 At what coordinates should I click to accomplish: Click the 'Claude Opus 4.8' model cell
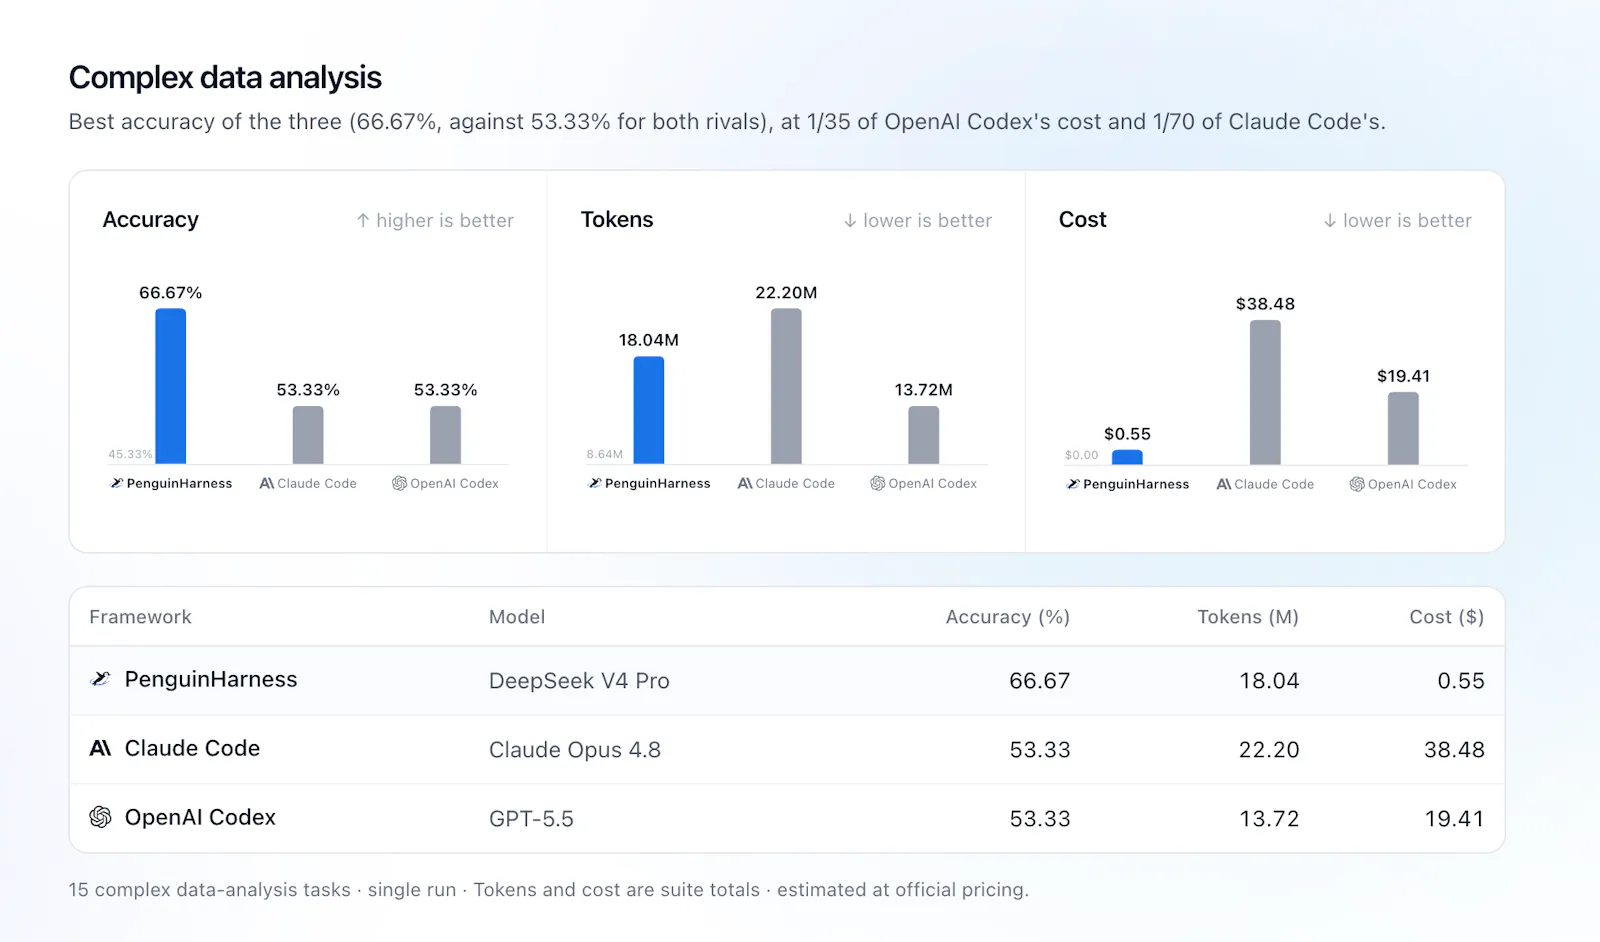point(575,750)
